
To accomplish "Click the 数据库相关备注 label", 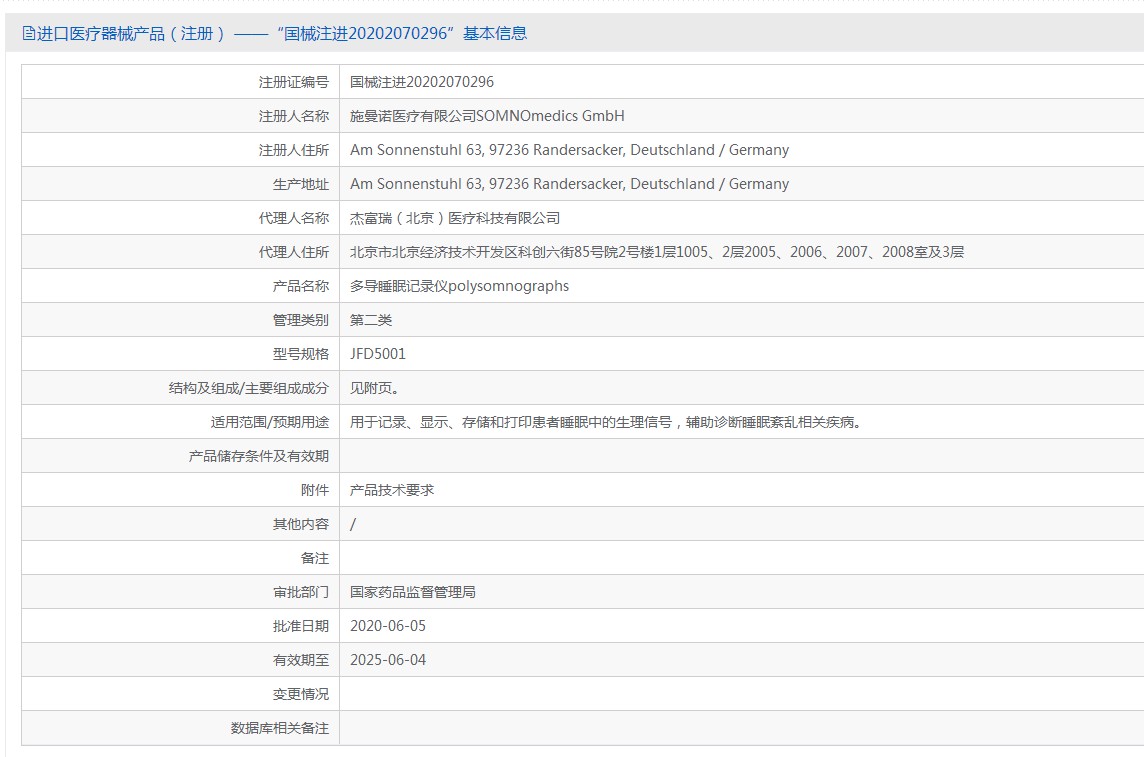I will pos(279,728).
